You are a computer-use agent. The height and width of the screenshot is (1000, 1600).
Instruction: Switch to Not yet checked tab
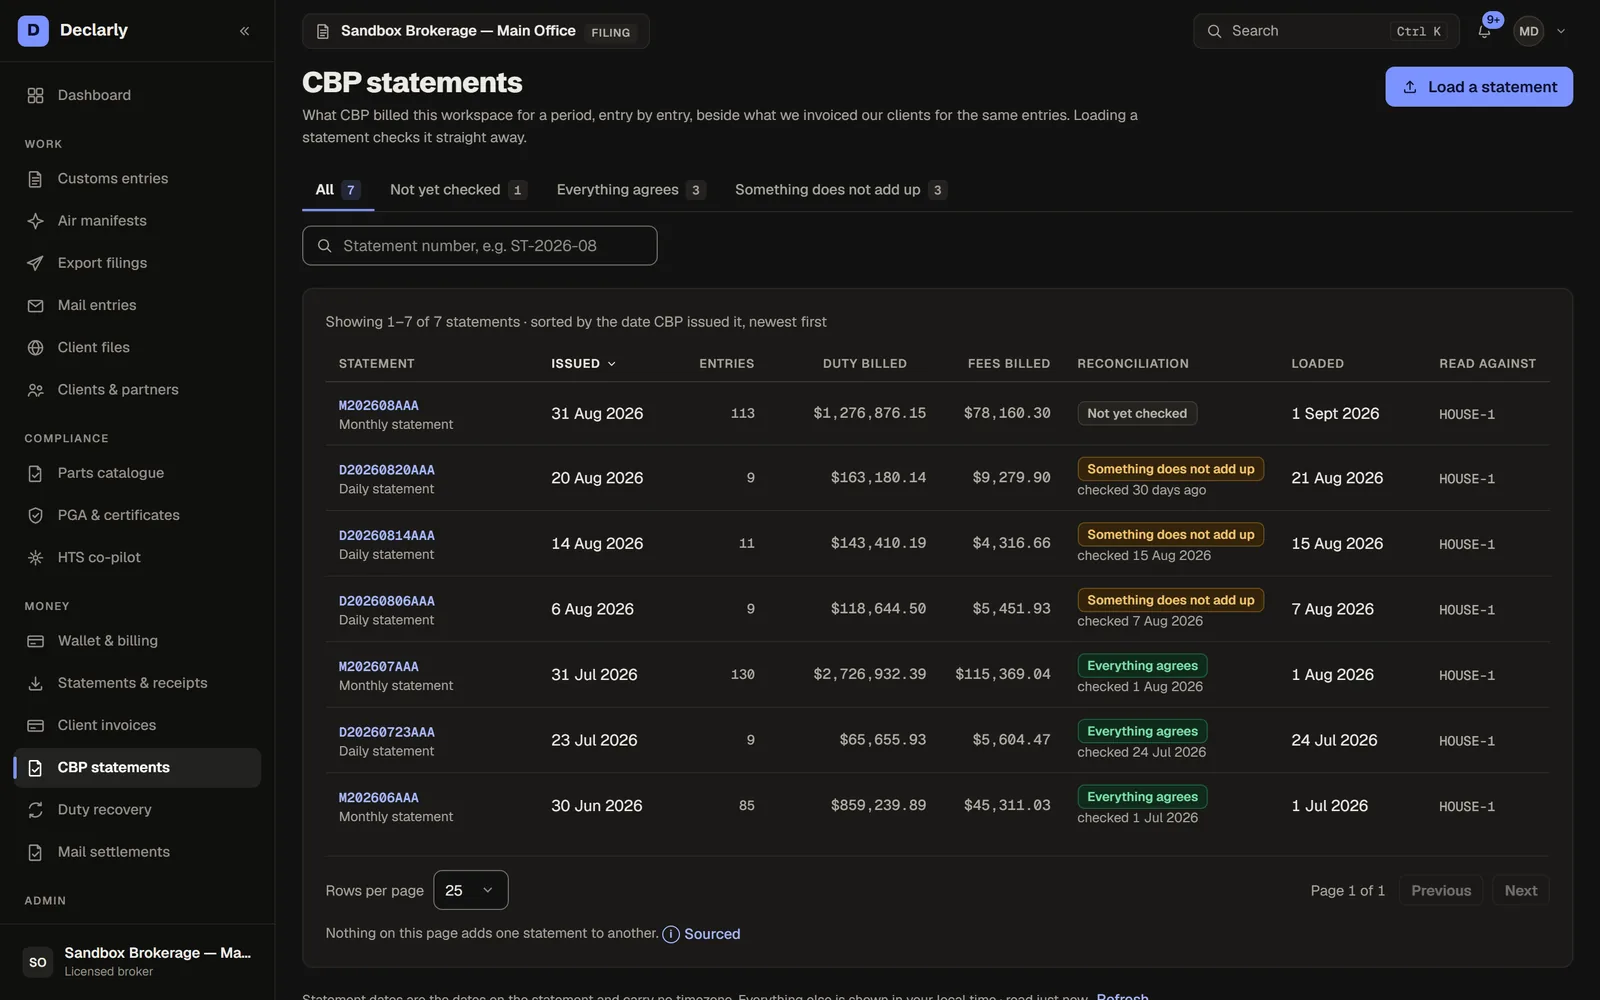458,190
